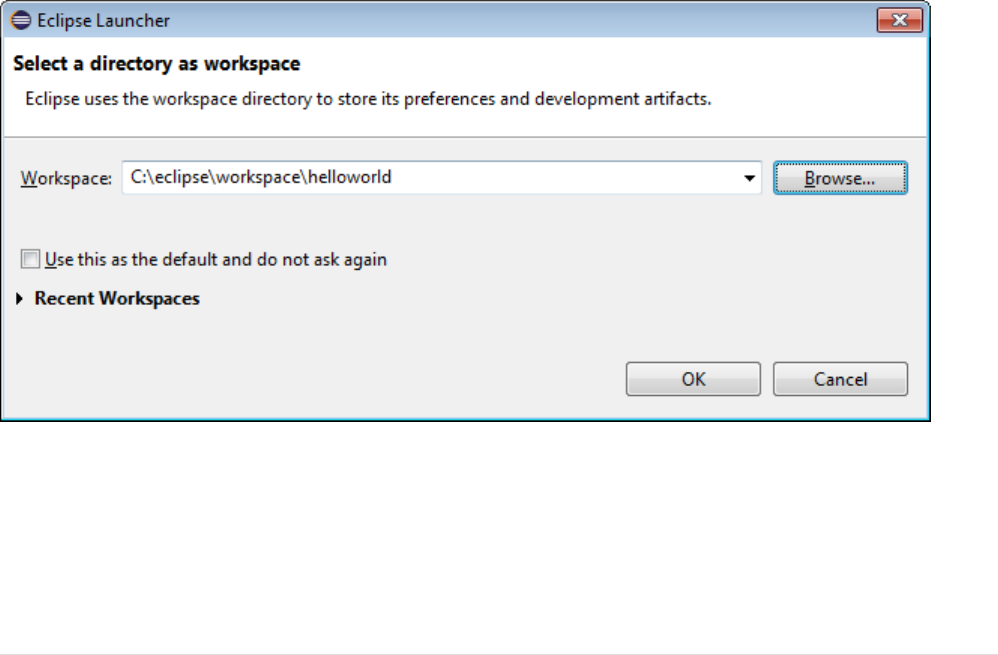Click the 'Recent Workspaces' label text
Screen dimensions: 998x655
[x=117, y=299]
